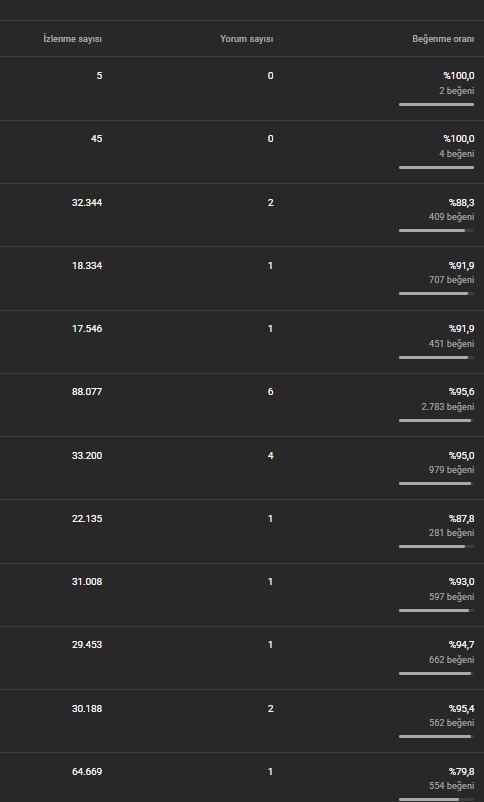Viewport: 484px width, 802px height.
Task: Select the 32.344 view count cell
Action: (x=87, y=203)
